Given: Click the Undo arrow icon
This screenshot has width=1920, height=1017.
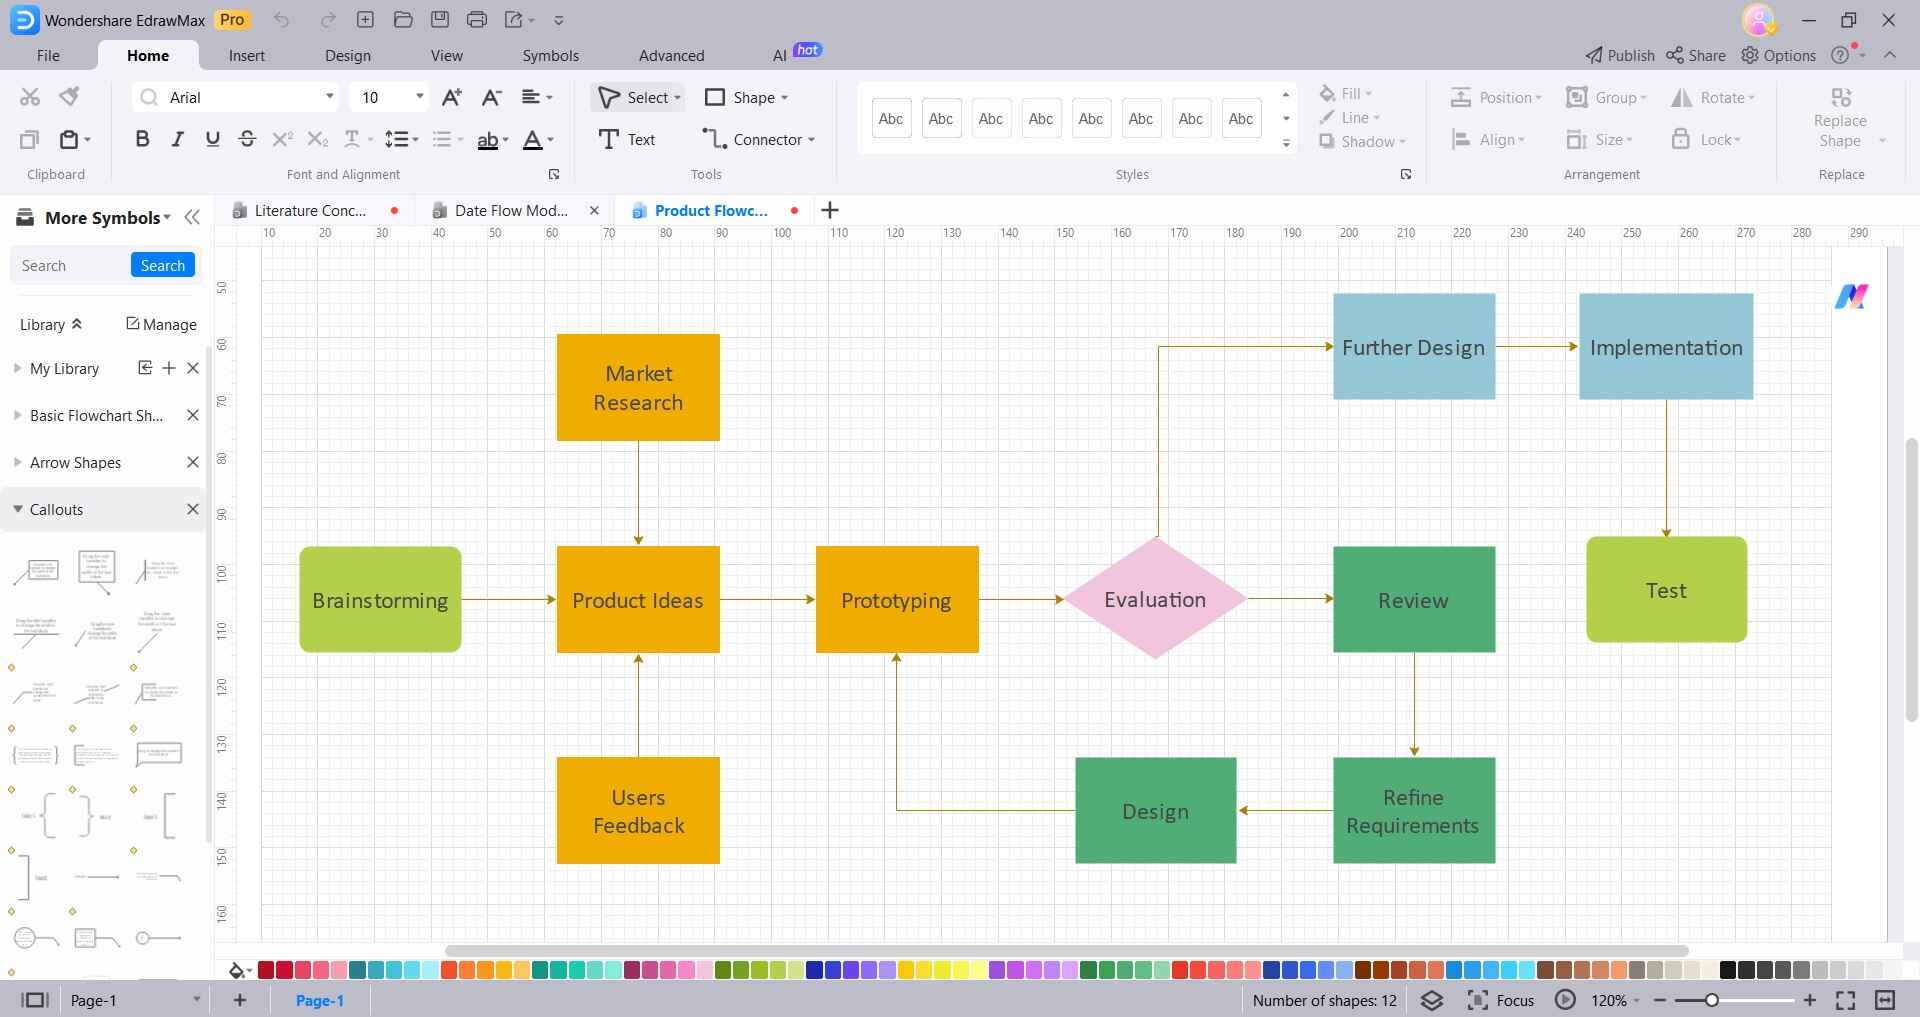Looking at the screenshot, I should click(x=282, y=20).
